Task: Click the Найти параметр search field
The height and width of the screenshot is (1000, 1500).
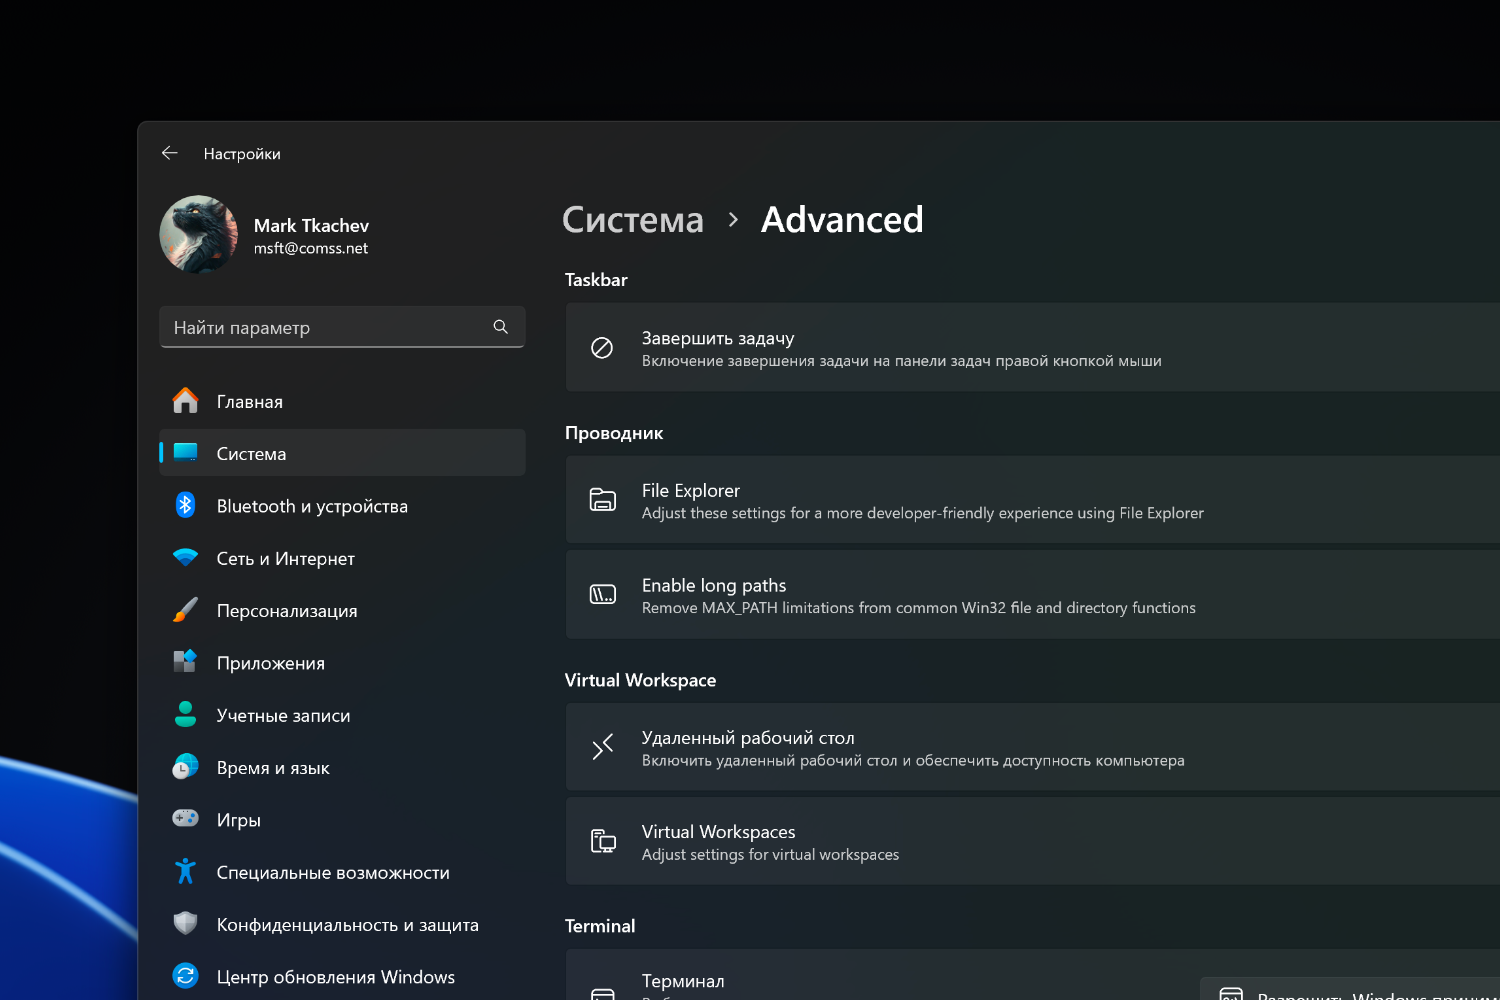Action: (x=342, y=327)
